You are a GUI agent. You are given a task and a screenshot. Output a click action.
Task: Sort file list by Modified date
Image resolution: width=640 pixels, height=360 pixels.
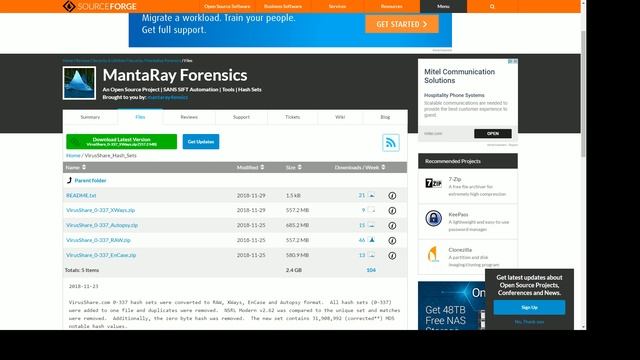[250, 167]
